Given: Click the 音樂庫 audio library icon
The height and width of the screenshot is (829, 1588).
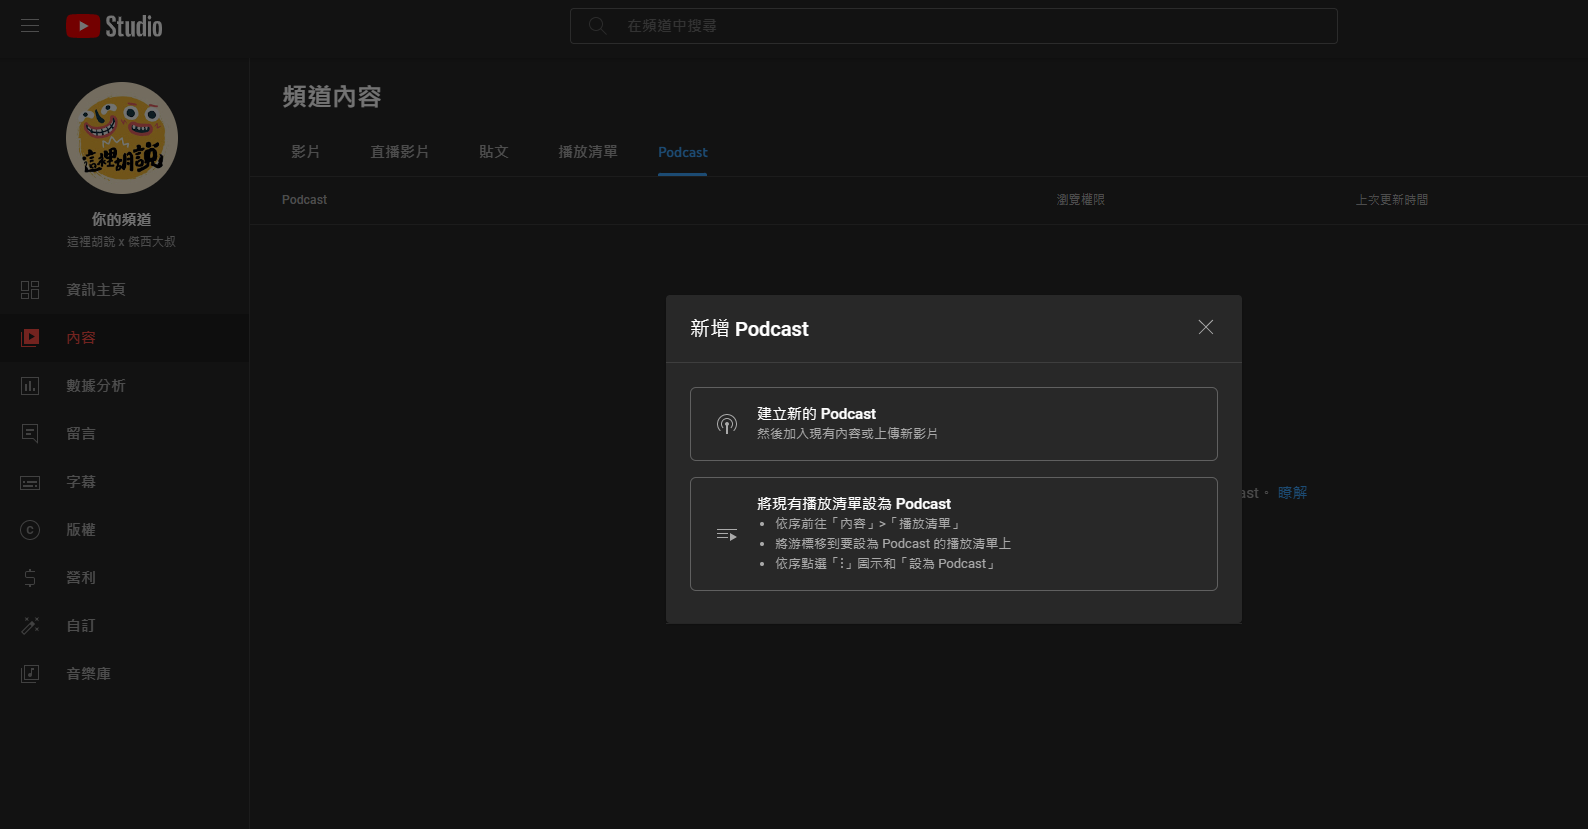Looking at the screenshot, I should (30, 674).
